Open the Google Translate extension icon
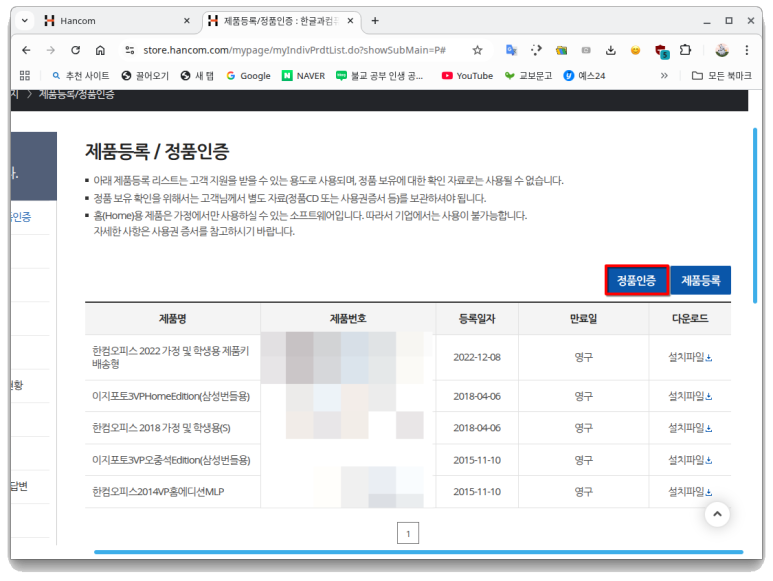773x581 pixels. point(511,50)
